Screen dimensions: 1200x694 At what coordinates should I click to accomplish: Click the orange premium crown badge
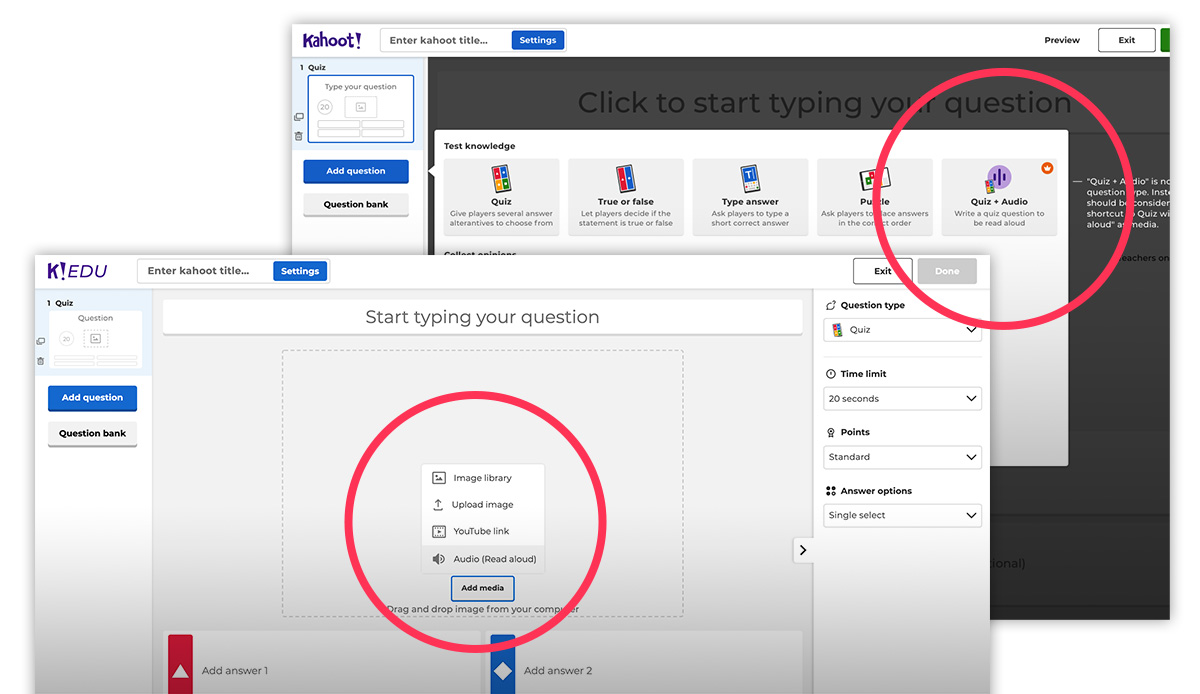tap(1047, 168)
